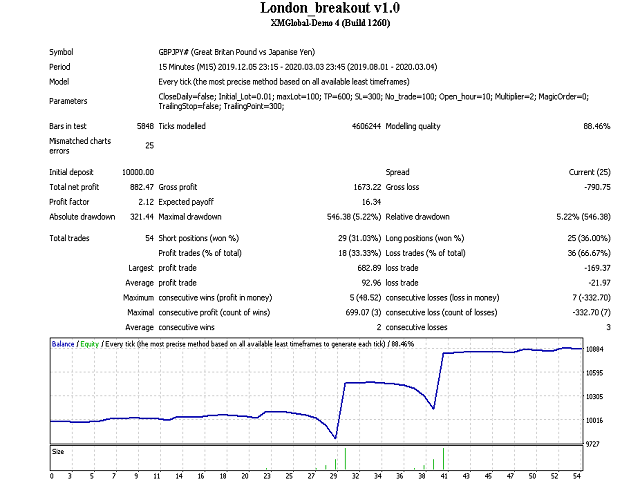Click the "Bars in test" label
640x480 pixels.
68,126
